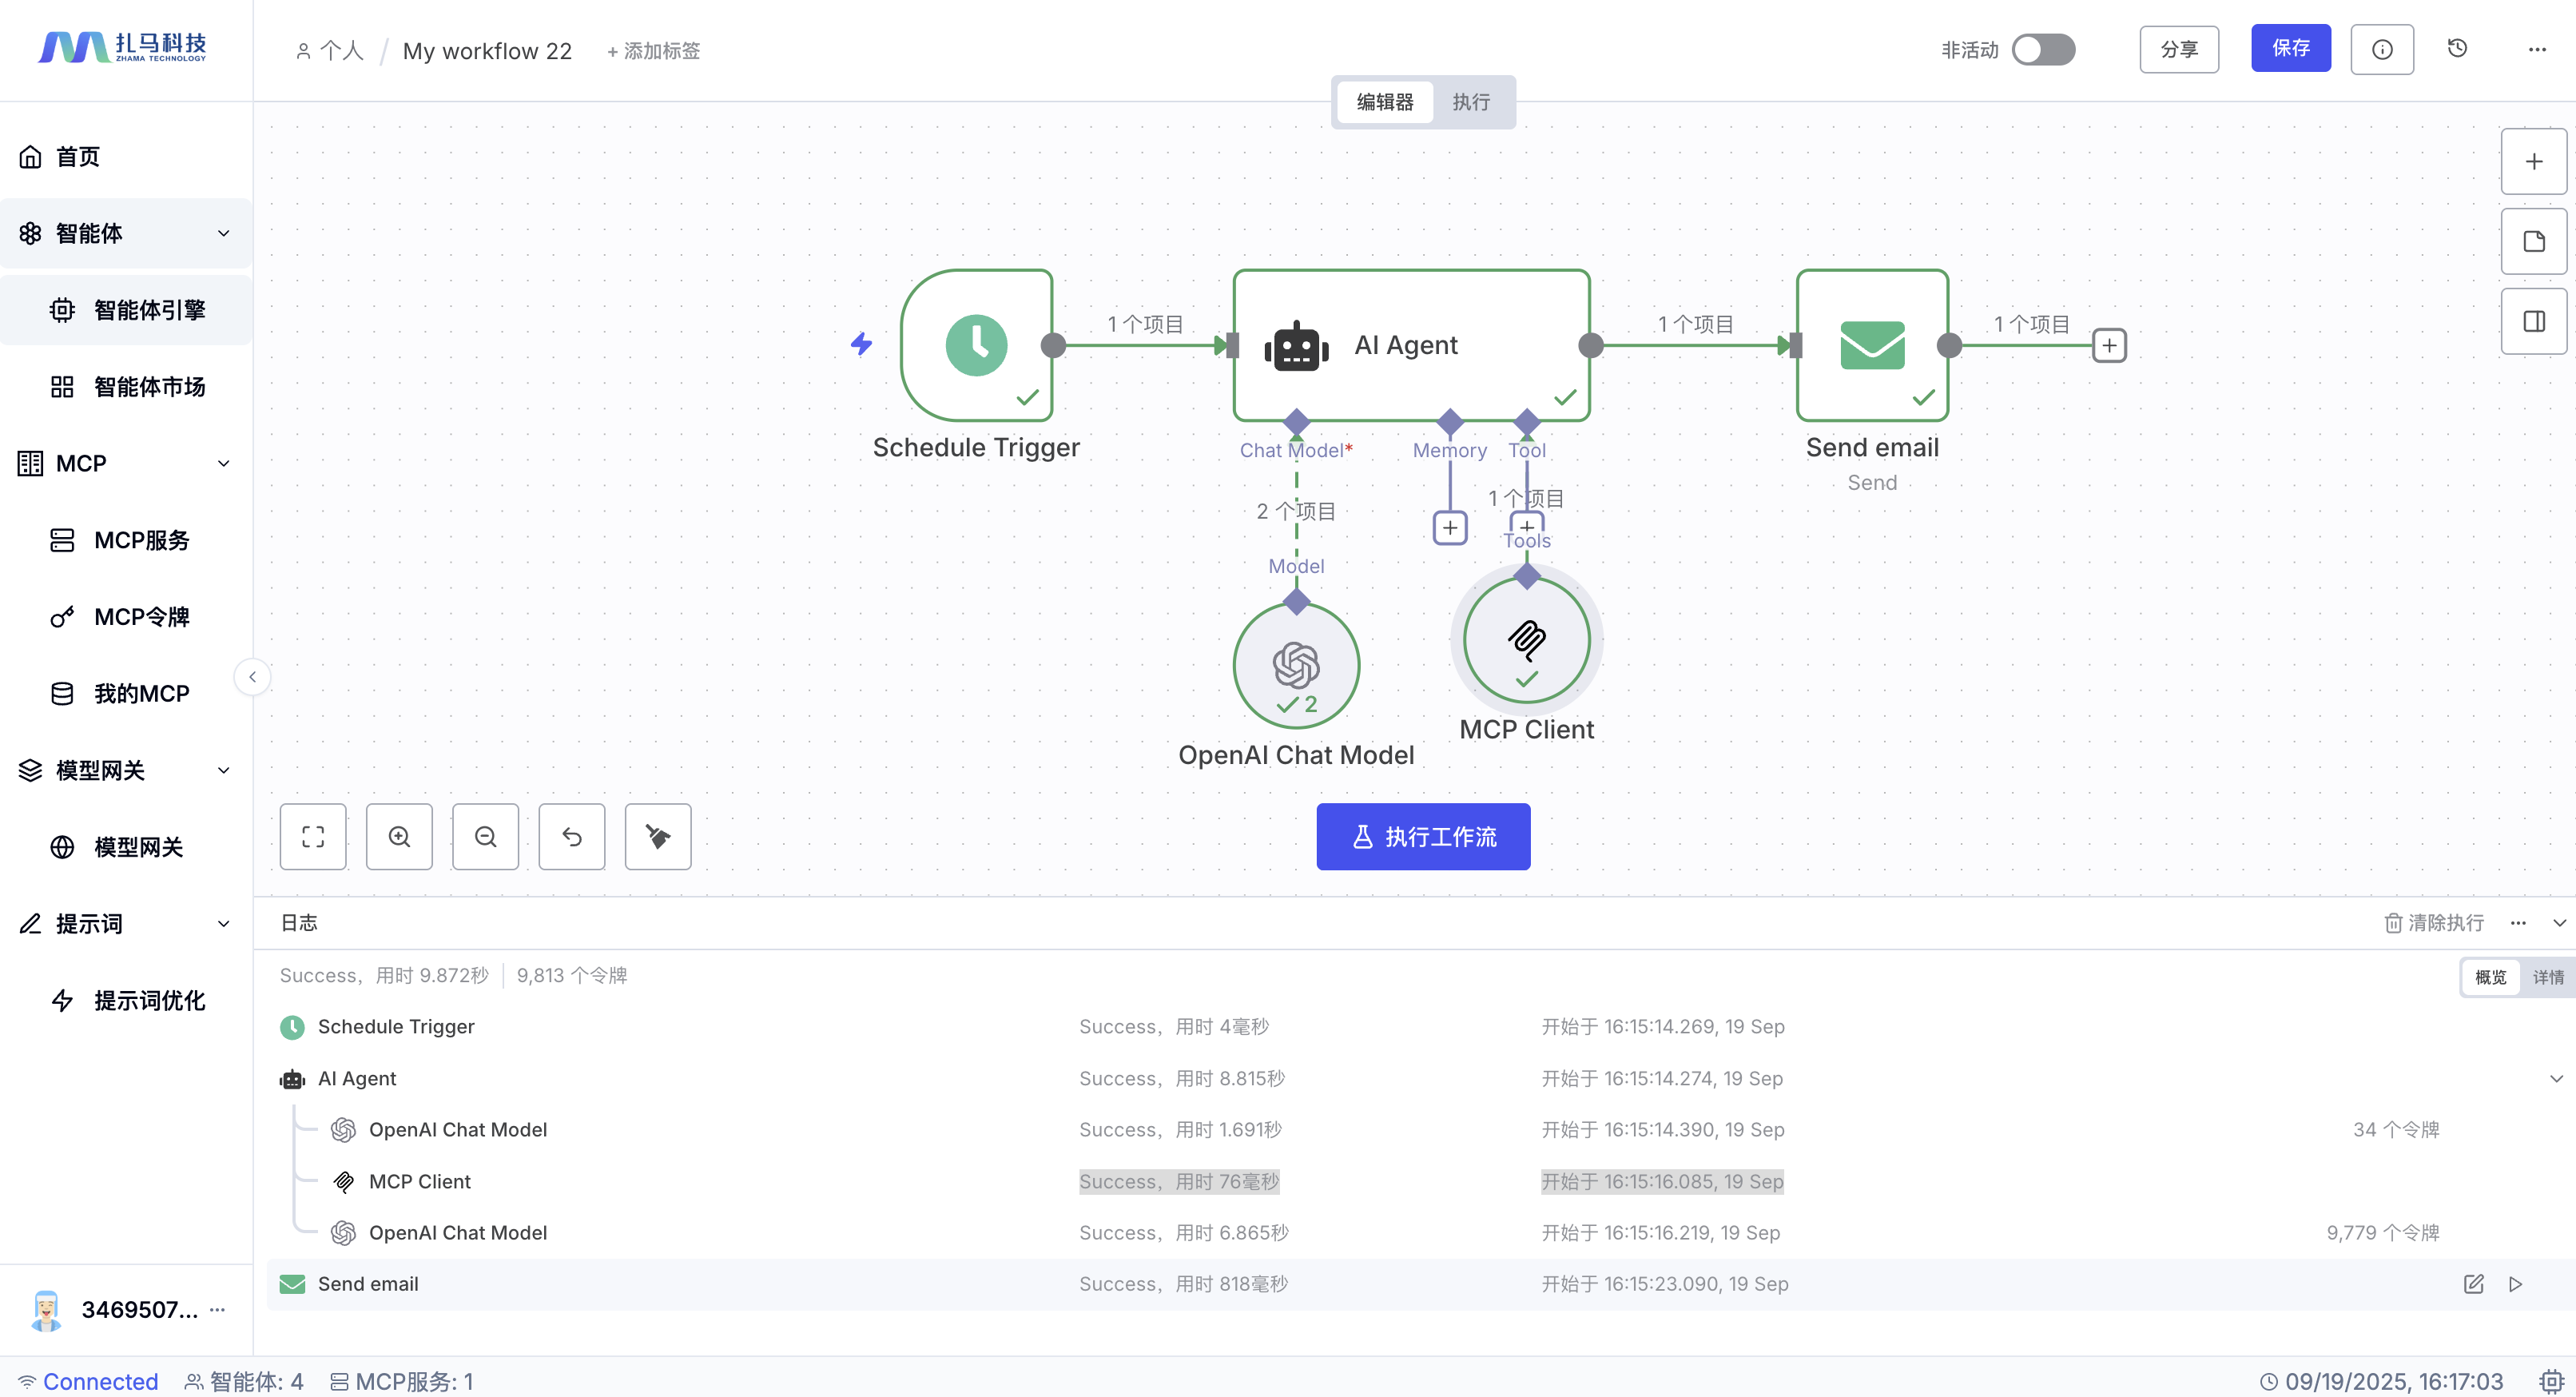Click the play icon on Send email row

pyautogui.click(x=2515, y=1284)
